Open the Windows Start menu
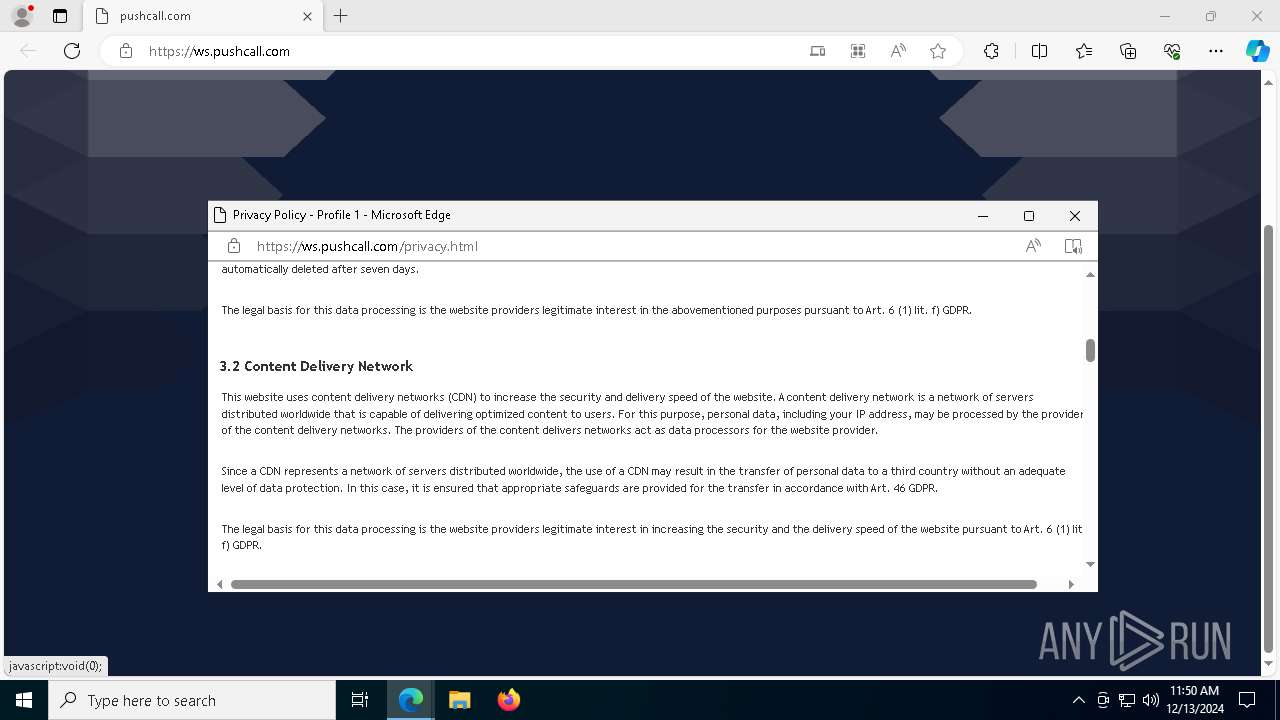 (x=24, y=700)
